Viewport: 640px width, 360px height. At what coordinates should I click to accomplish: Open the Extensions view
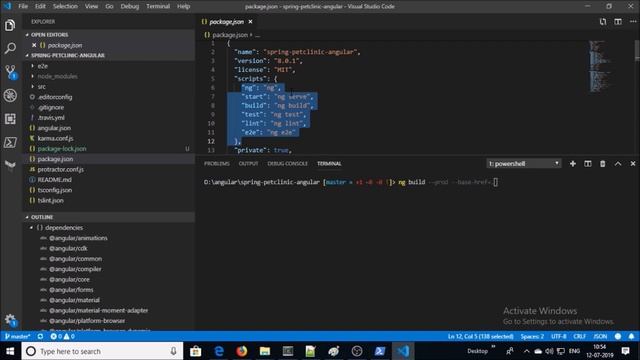click(10, 119)
